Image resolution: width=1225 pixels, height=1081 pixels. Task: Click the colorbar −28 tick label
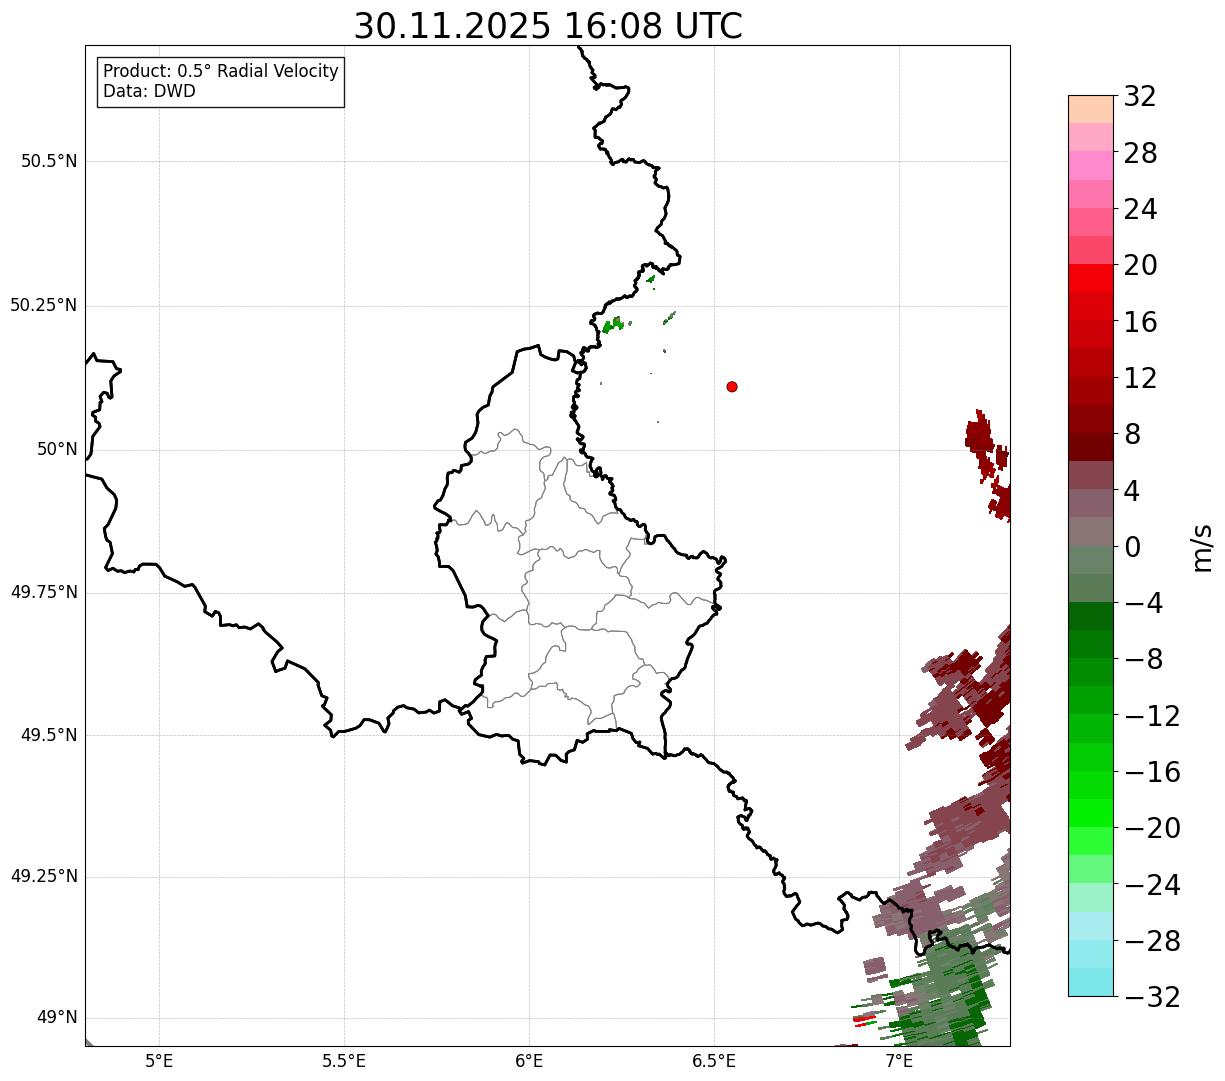coord(1152,941)
